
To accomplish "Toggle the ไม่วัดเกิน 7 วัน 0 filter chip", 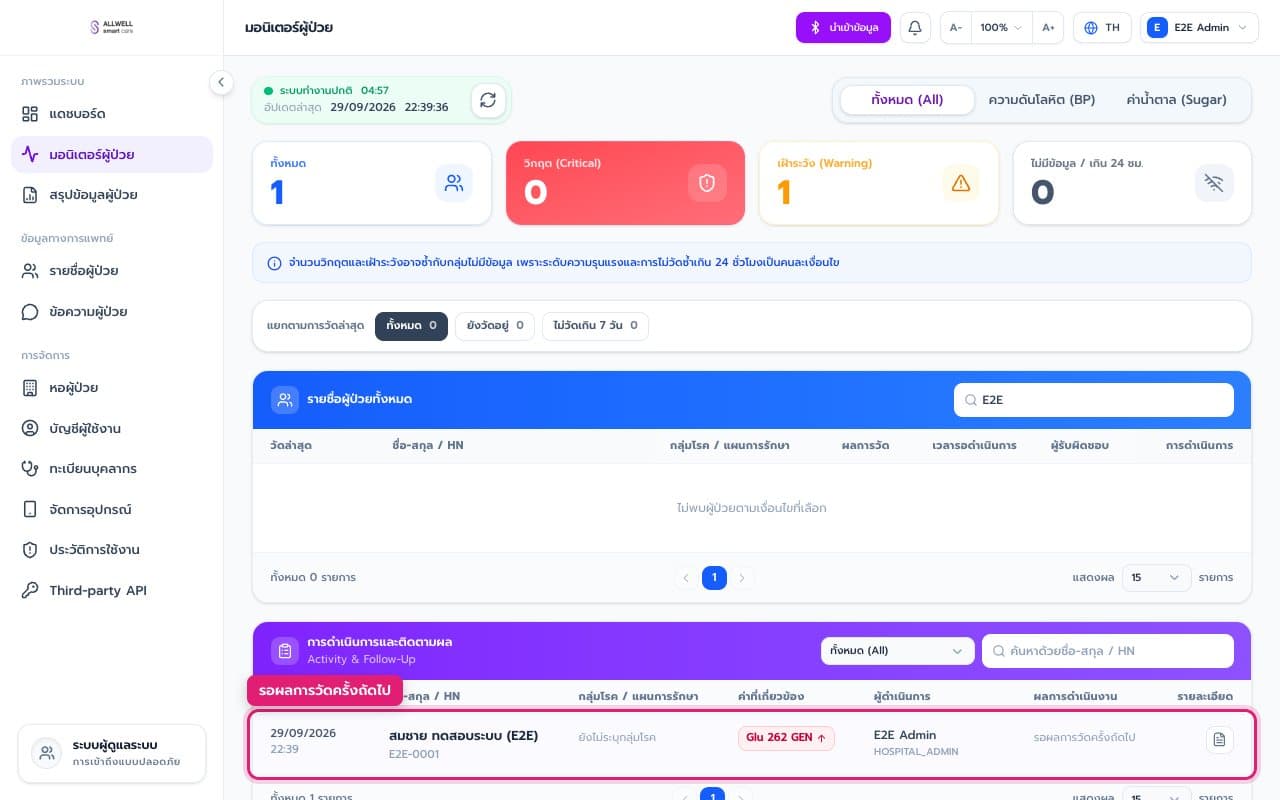I will [x=595, y=326].
